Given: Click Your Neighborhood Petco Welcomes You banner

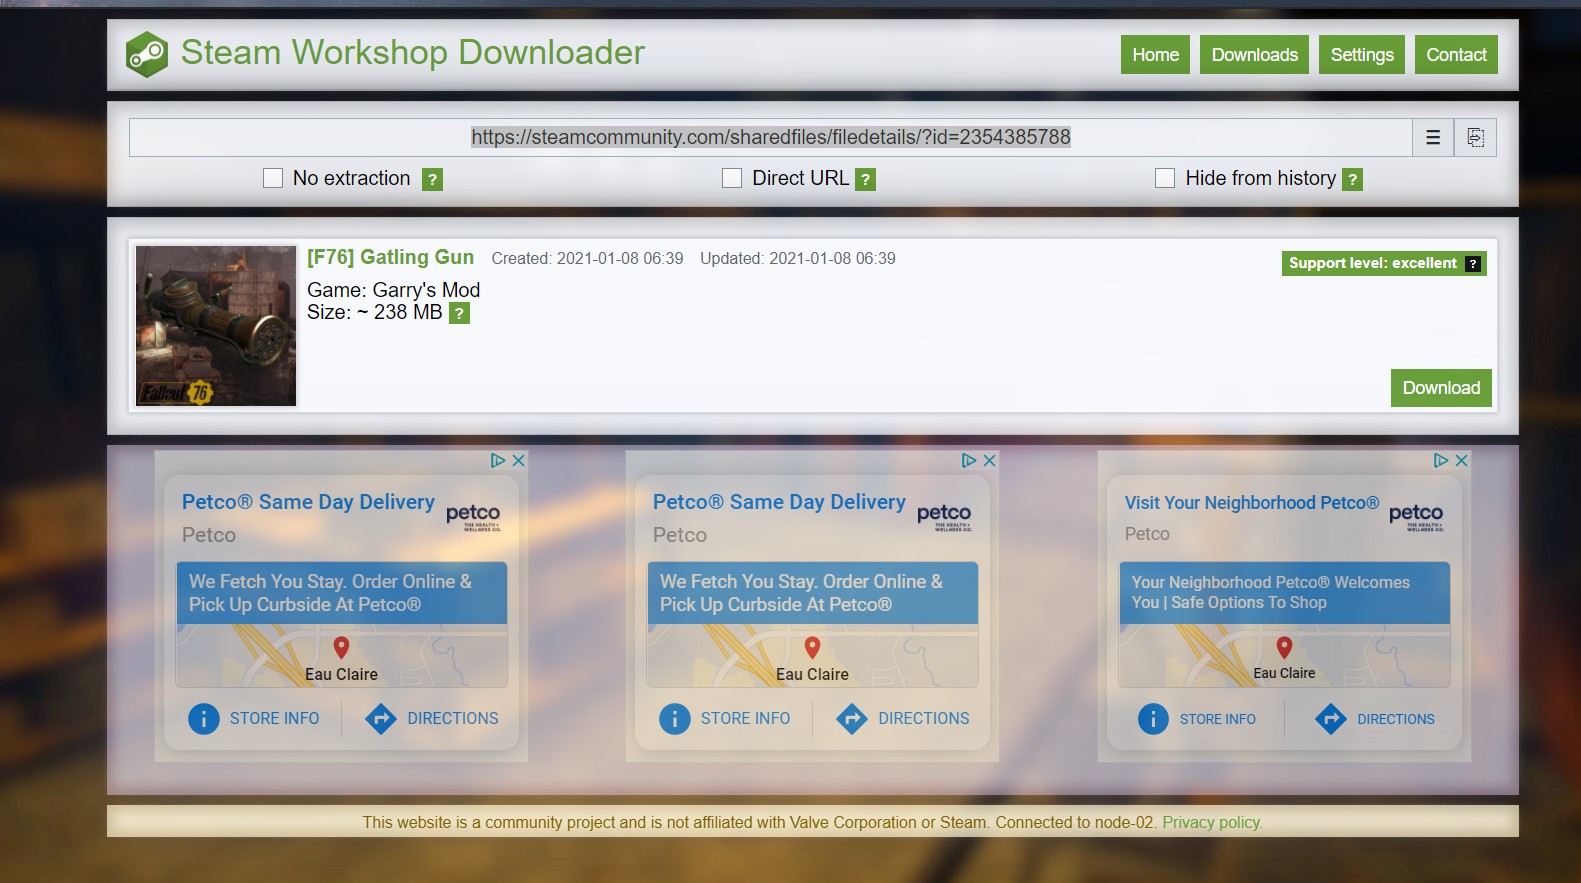Looking at the screenshot, I should (1284, 593).
